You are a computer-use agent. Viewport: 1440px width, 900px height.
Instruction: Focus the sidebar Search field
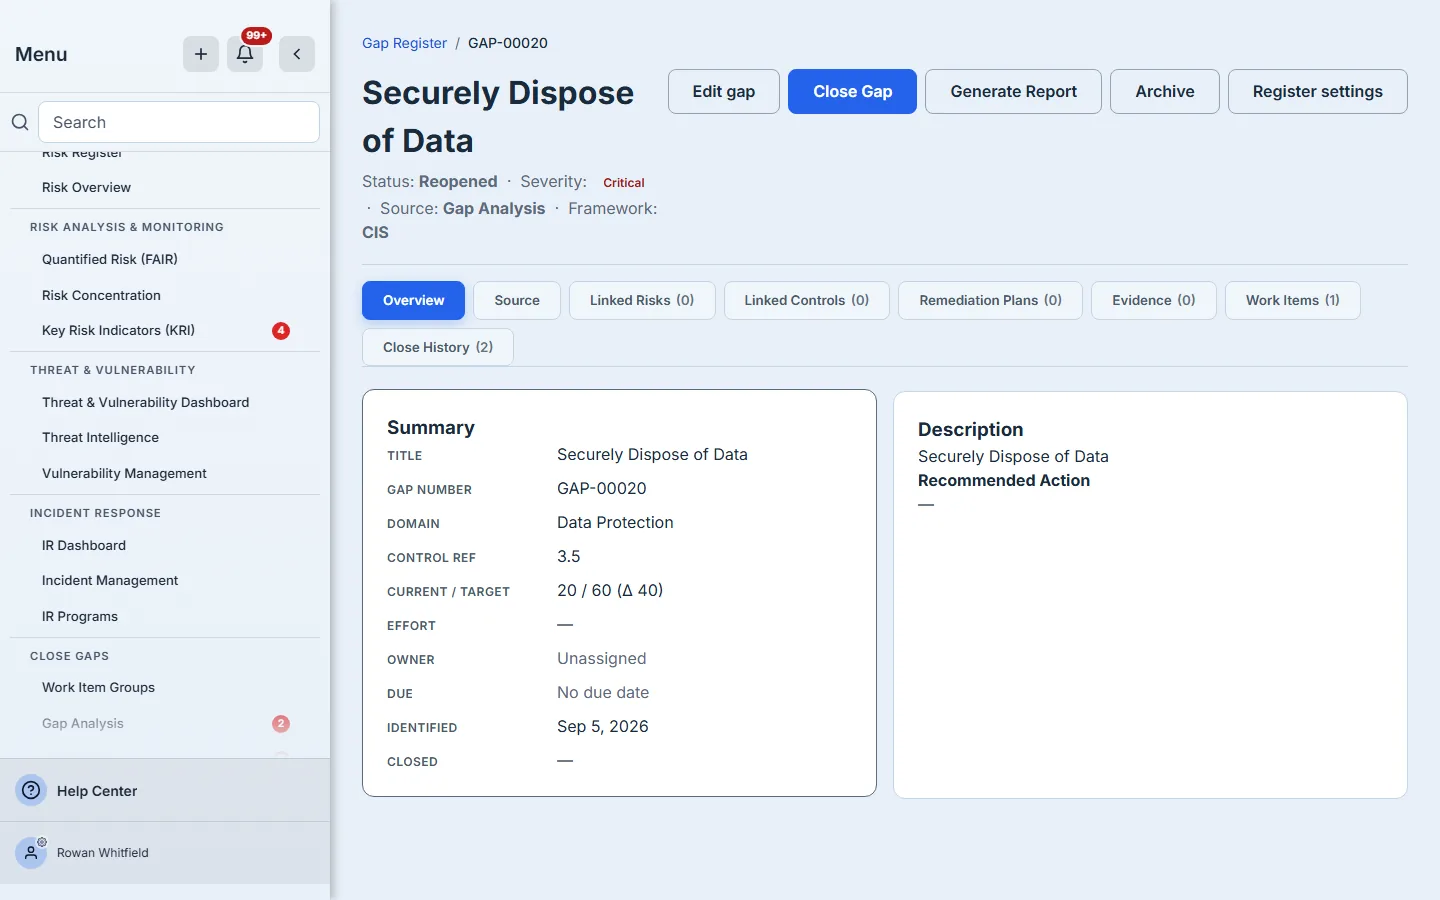(x=179, y=122)
